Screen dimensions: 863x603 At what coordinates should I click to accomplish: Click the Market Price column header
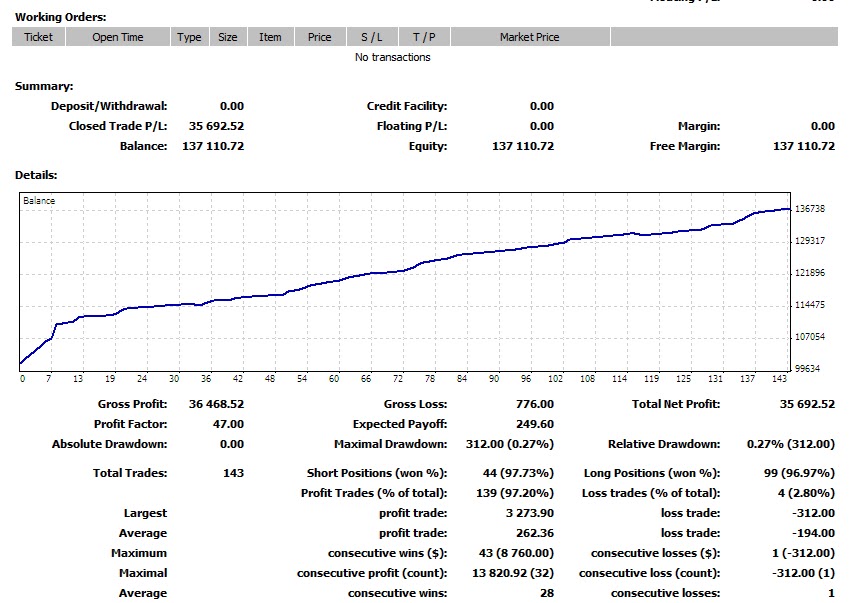pos(529,37)
